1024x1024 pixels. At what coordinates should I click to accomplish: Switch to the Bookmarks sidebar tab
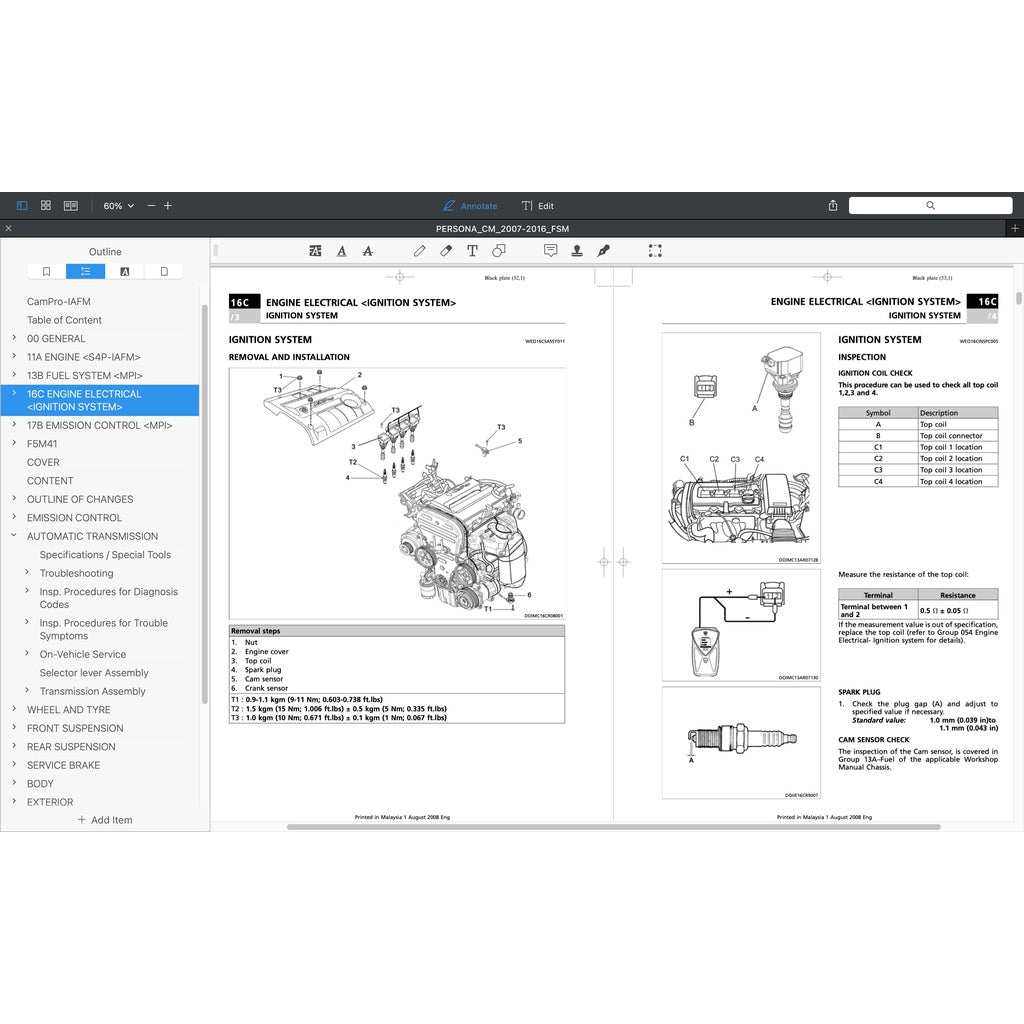(x=46, y=271)
